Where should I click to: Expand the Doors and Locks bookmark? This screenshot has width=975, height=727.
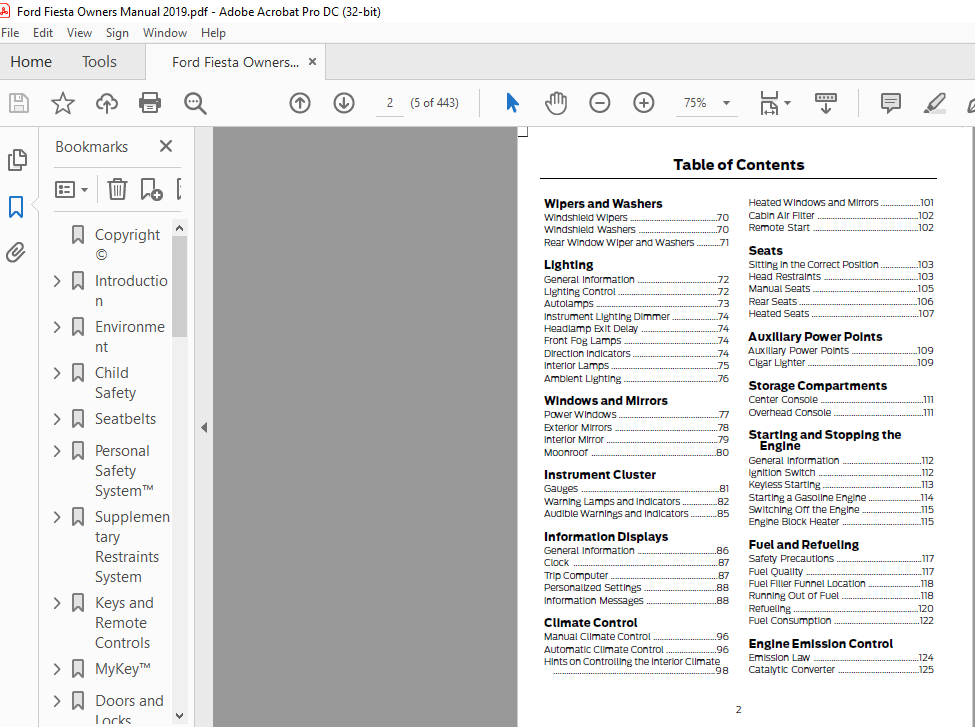(57, 701)
